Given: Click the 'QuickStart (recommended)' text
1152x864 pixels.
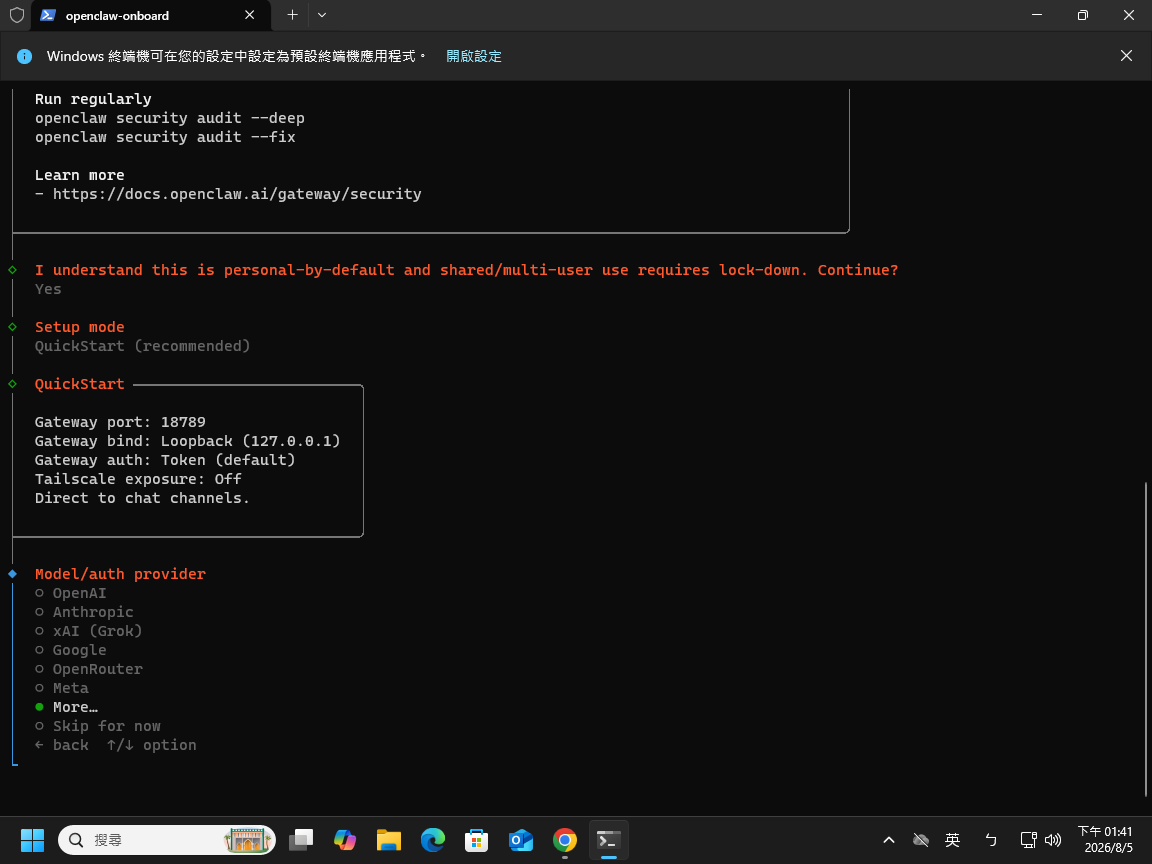Looking at the screenshot, I should [x=143, y=346].
